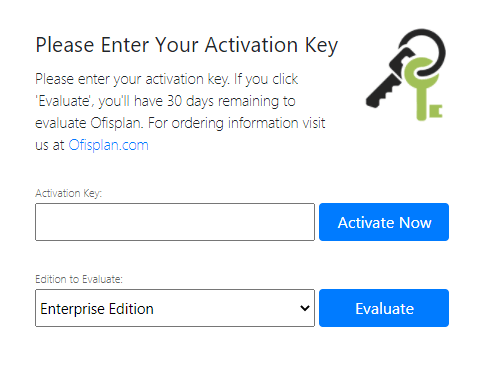Click the Evaluate button
The height and width of the screenshot is (369, 485).
pyautogui.click(x=384, y=308)
